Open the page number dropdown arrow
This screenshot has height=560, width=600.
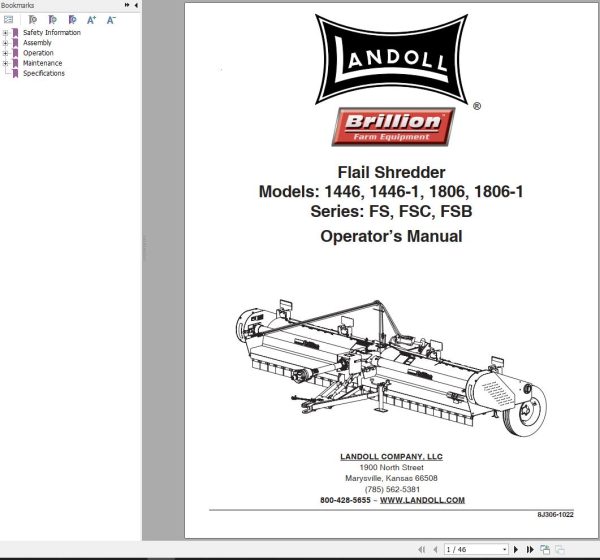(x=505, y=550)
